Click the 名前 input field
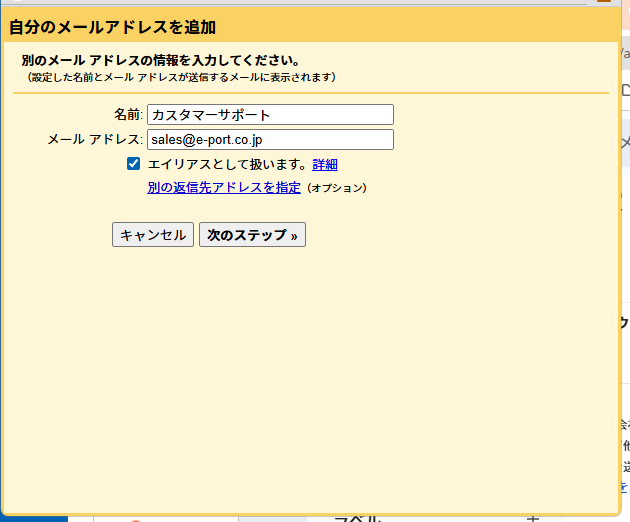This screenshot has height=522, width=630. [x=270, y=115]
